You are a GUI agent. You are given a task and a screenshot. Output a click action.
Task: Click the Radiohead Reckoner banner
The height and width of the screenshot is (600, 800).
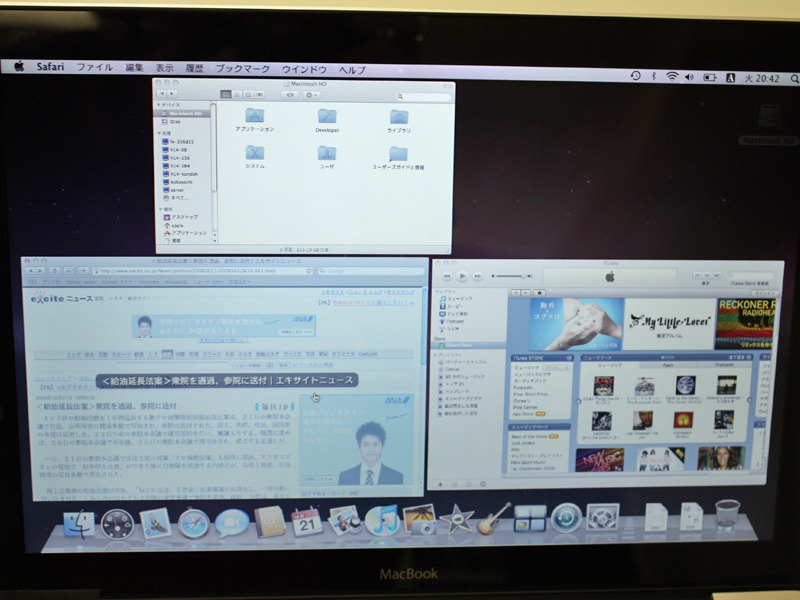click(745, 323)
